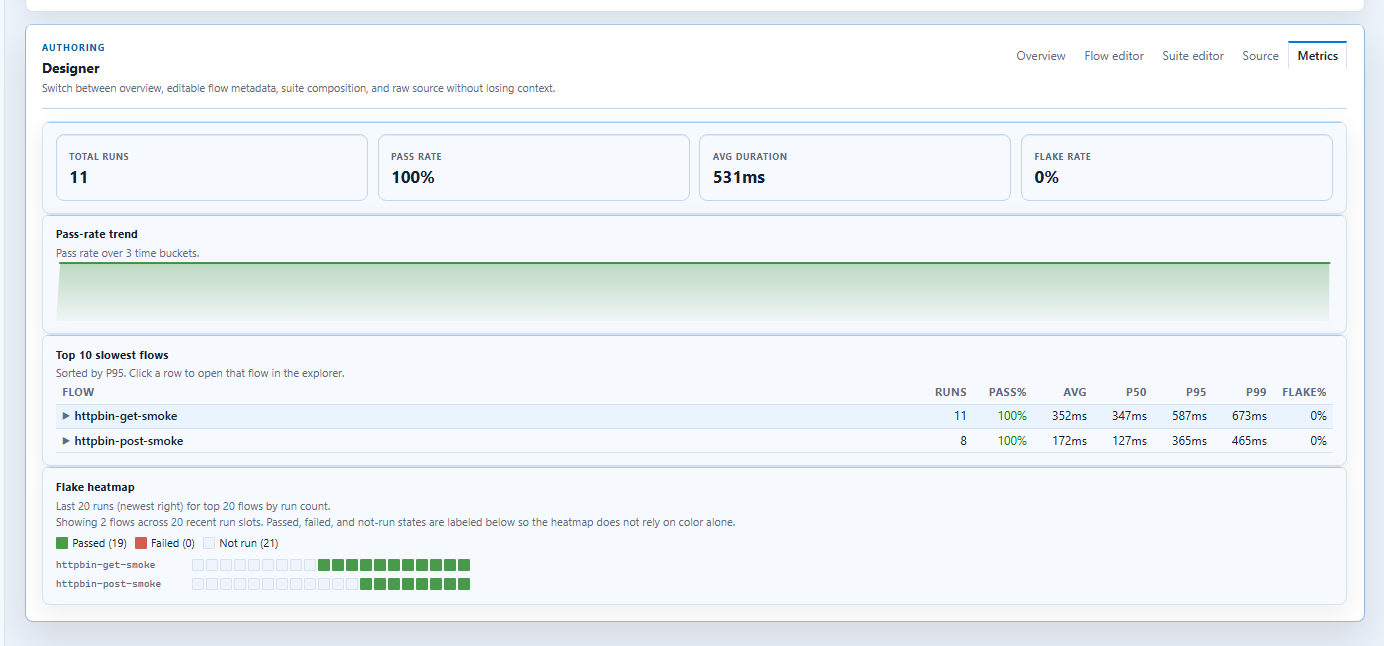
Task: Click the P95 column header
Action: coord(1196,392)
